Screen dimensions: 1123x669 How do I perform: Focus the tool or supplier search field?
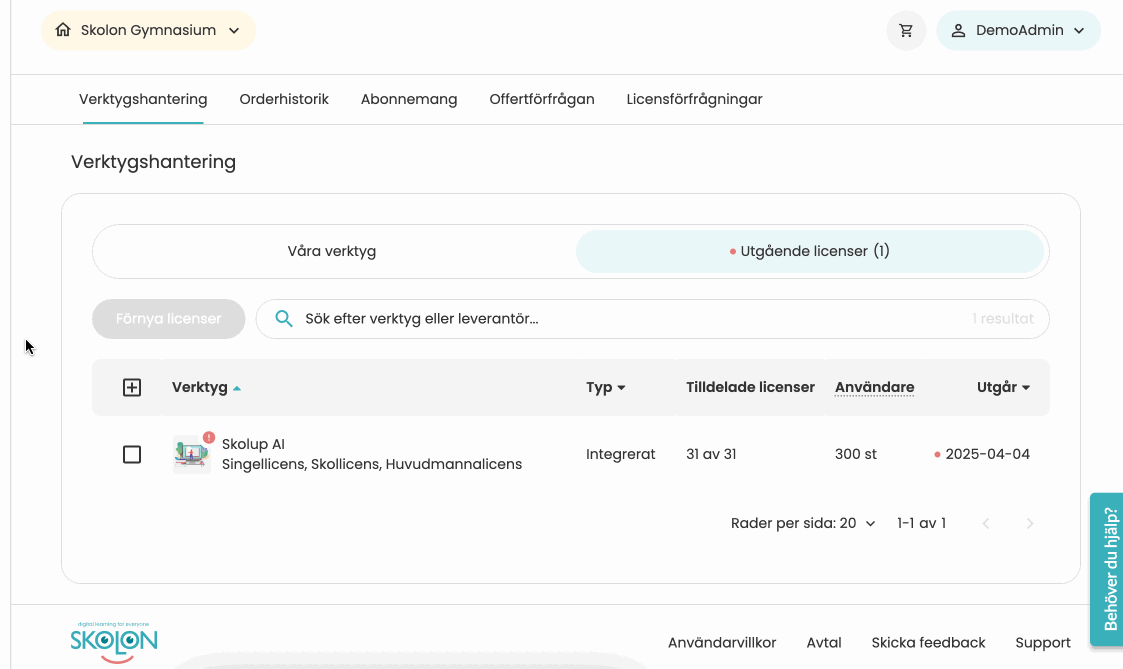tap(652, 319)
